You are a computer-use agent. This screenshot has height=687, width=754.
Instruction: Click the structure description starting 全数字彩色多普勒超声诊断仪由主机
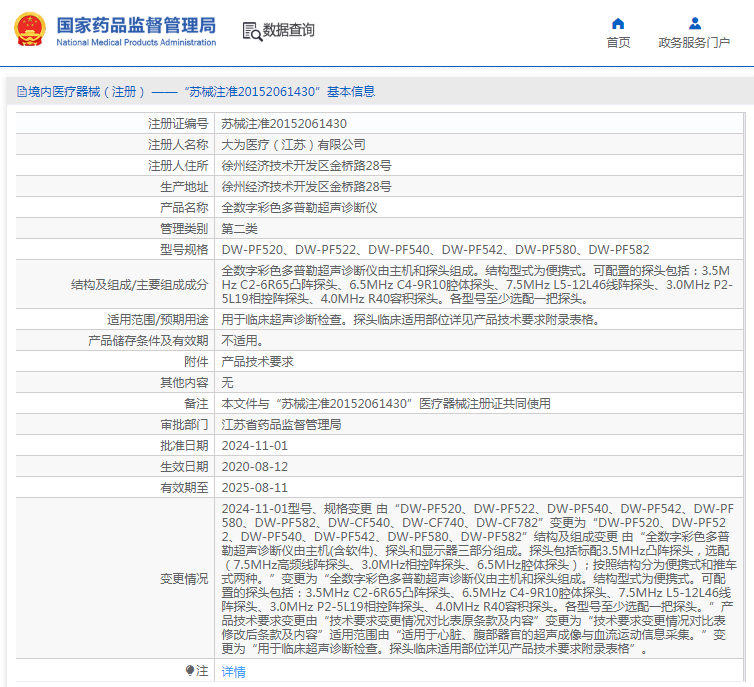click(477, 285)
